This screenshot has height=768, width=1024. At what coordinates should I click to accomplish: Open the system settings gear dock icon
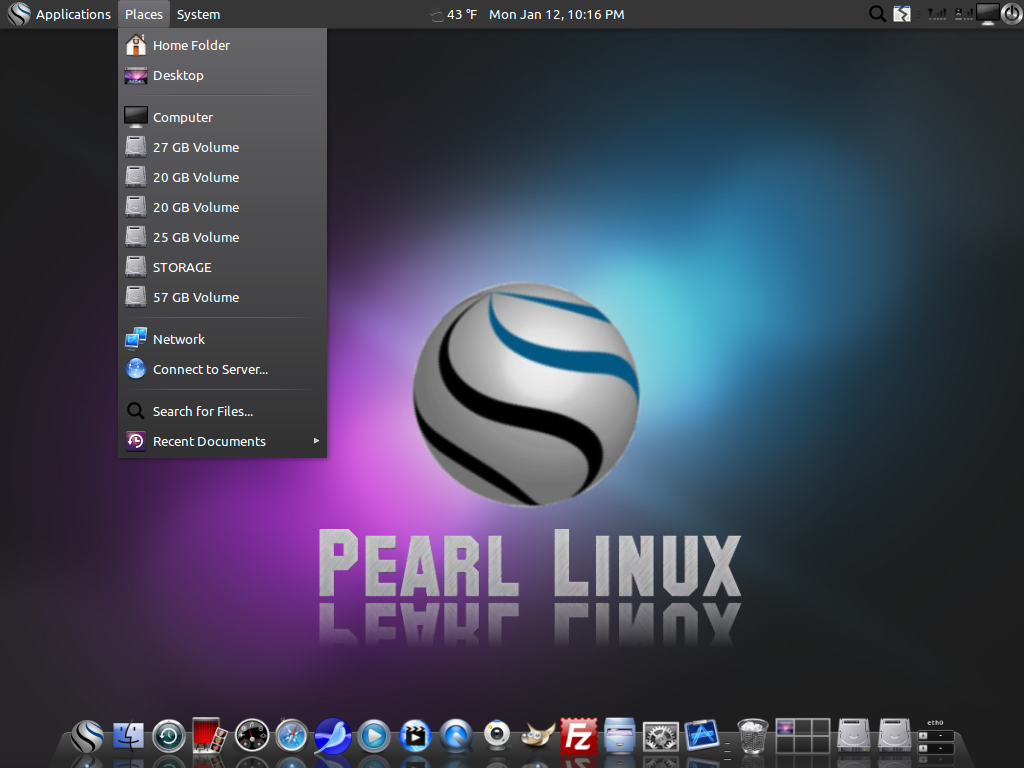point(660,737)
